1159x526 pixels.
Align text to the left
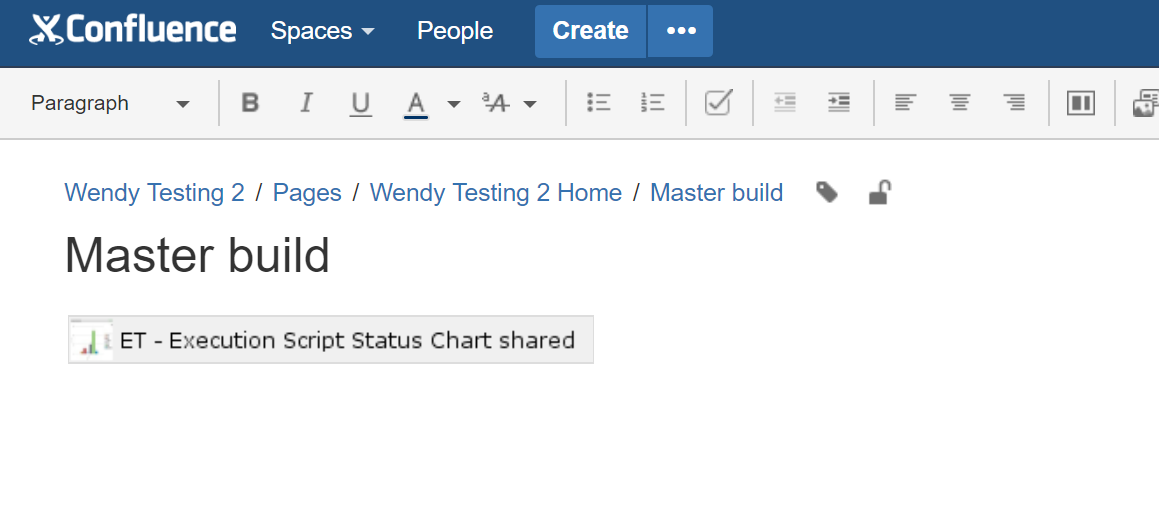(905, 103)
